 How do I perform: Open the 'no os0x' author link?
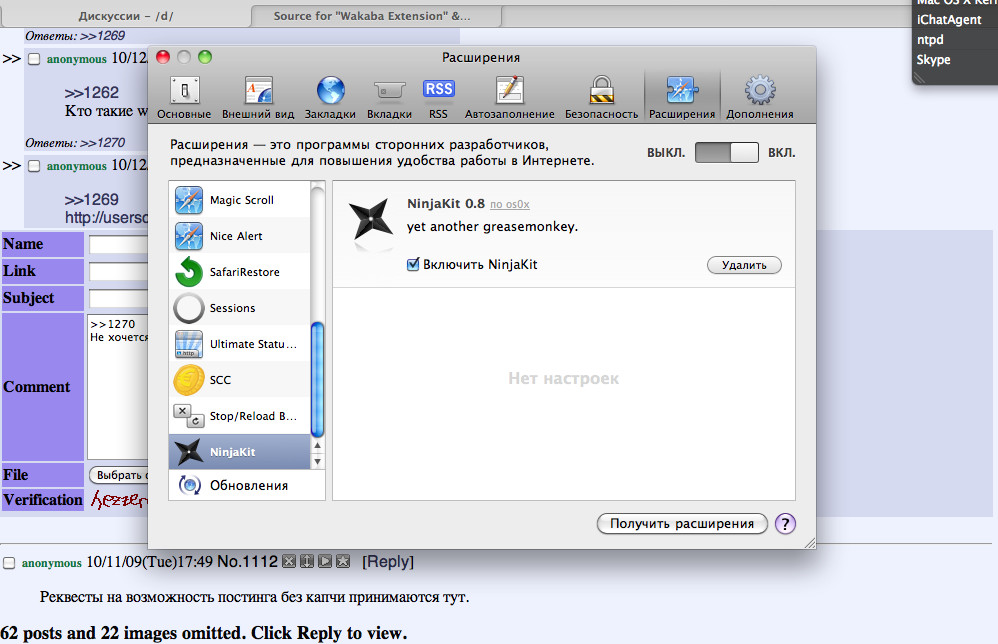[509, 204]
